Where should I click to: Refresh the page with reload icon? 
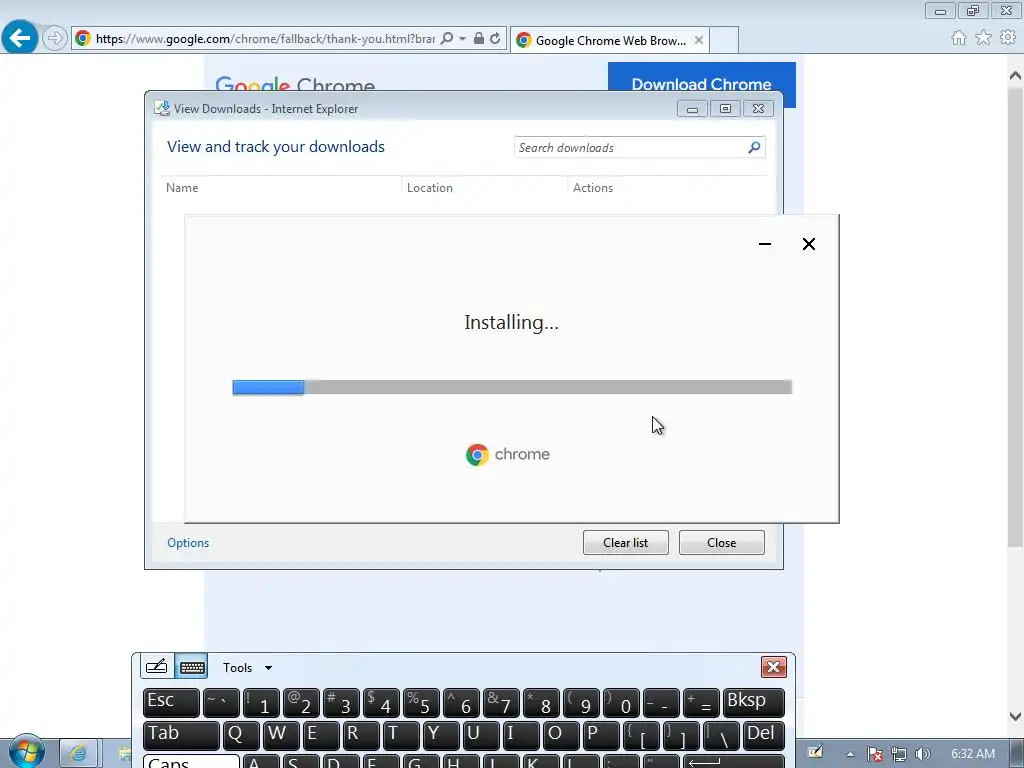point(495,39)
